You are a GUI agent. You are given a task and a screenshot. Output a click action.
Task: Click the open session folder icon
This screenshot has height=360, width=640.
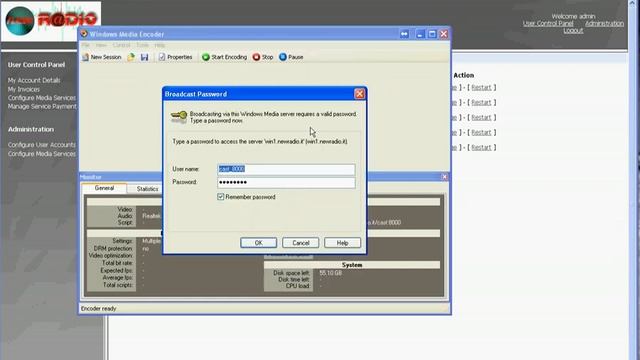[x=131, y=57]
